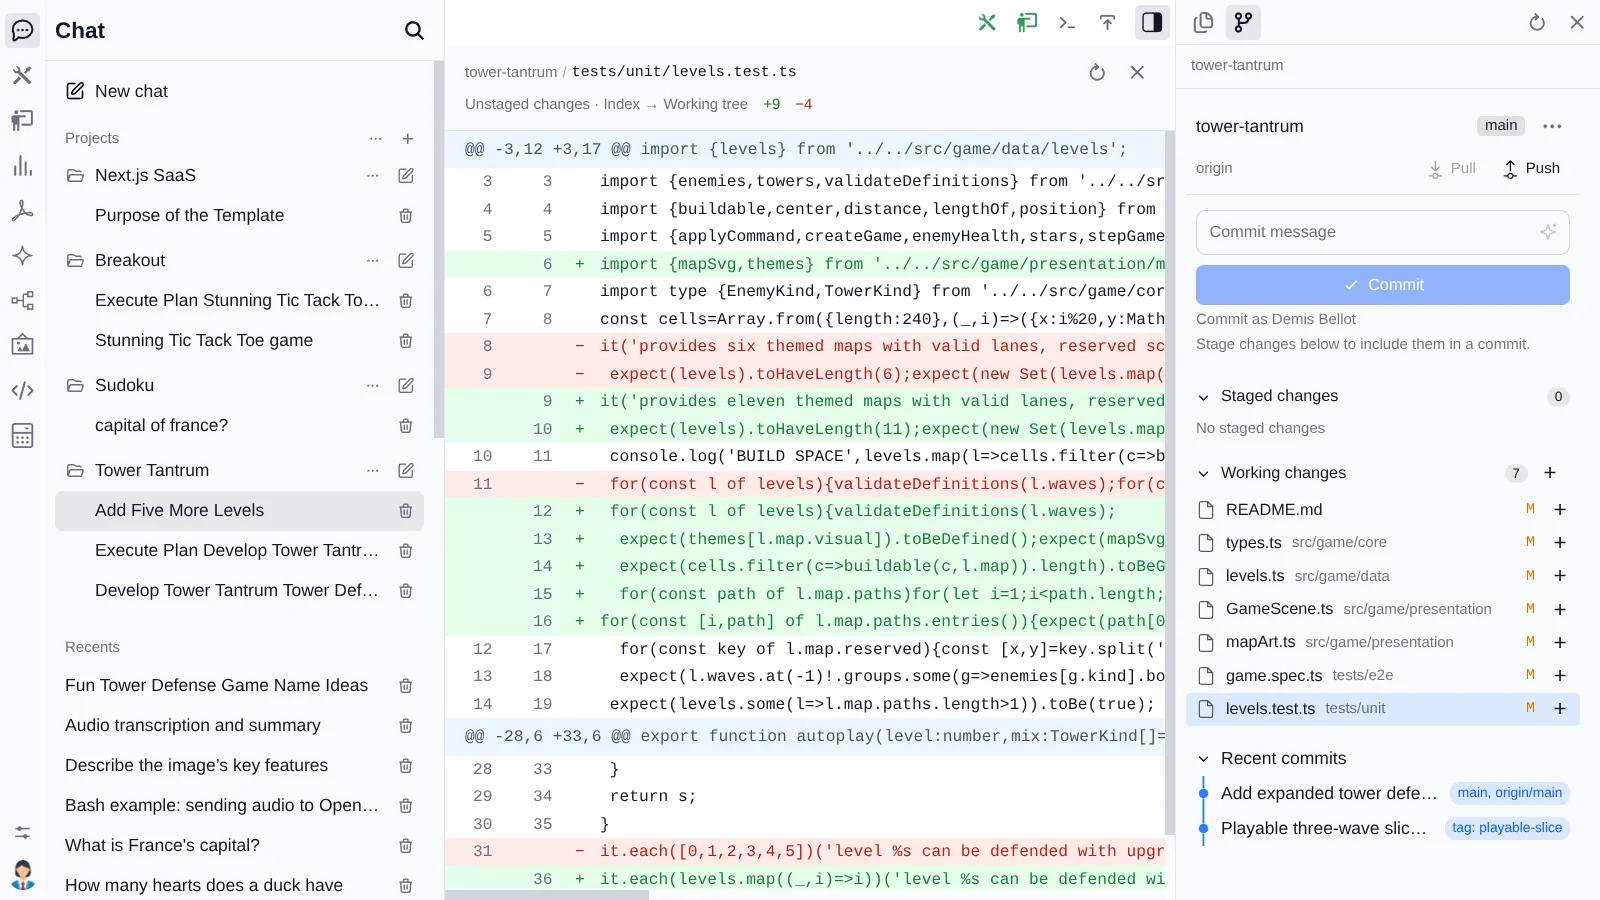Open the user avatar at bottom left

(22, 875)
